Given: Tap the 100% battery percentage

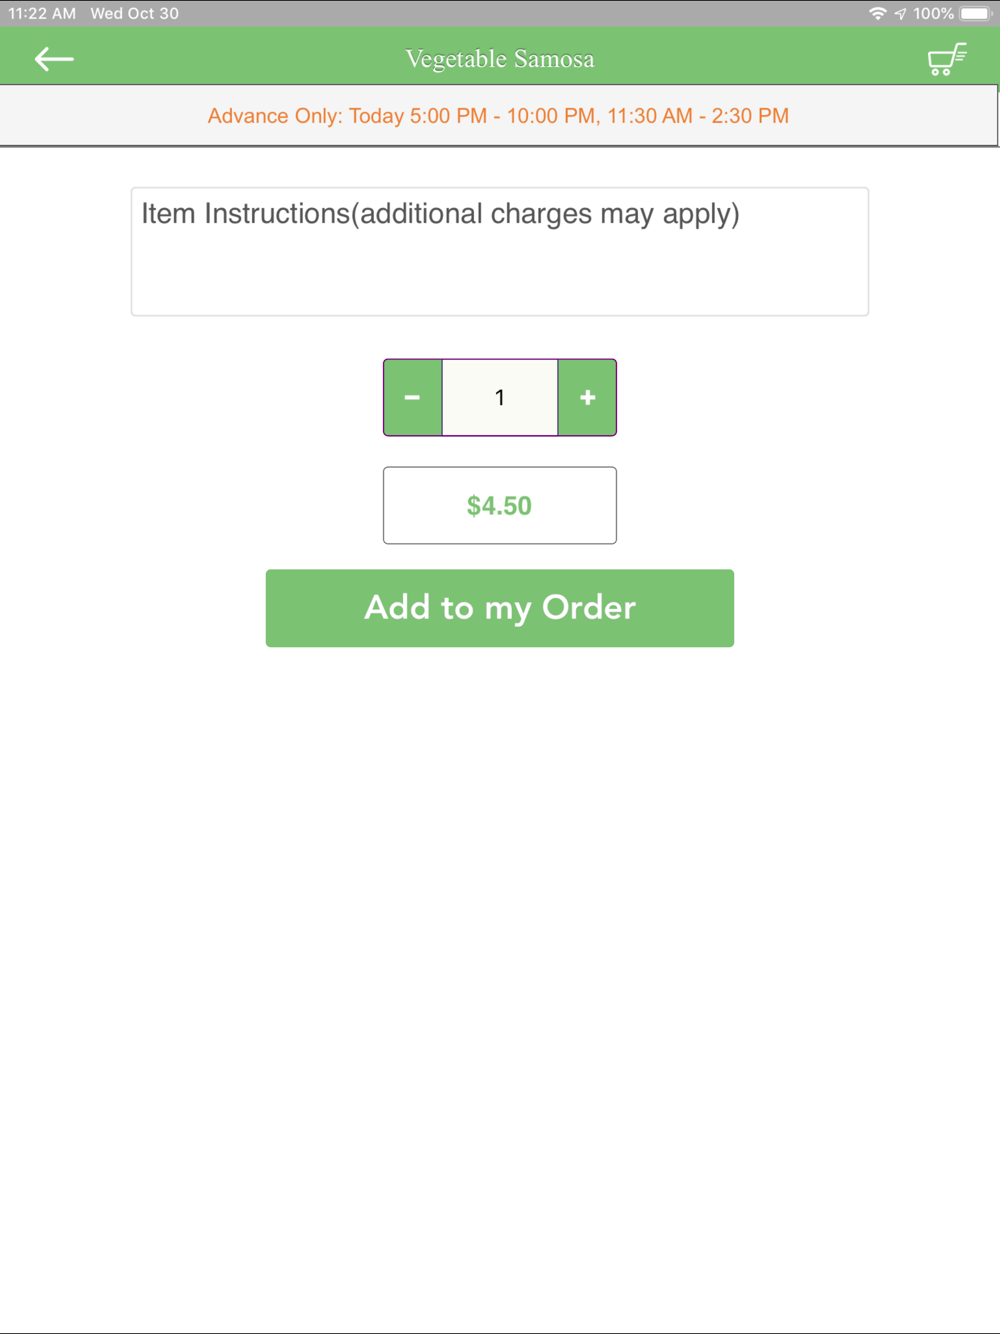Looking at the screenshot, I should [933, 14].
